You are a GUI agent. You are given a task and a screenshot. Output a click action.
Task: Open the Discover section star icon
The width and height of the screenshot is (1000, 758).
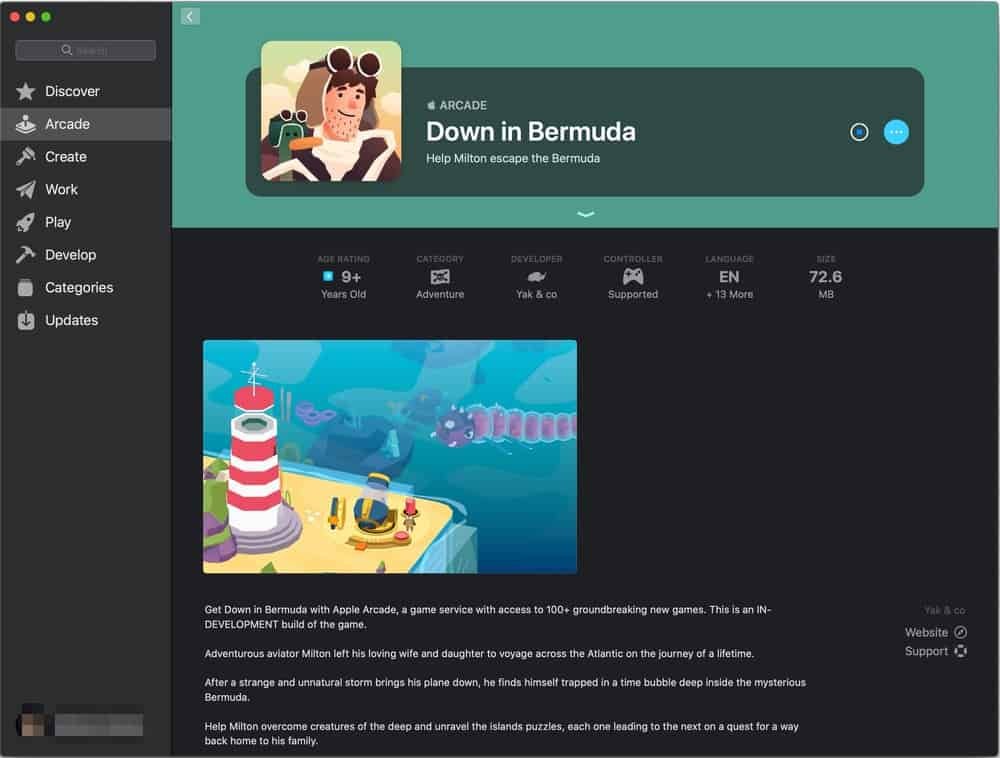tap(26, 92)
